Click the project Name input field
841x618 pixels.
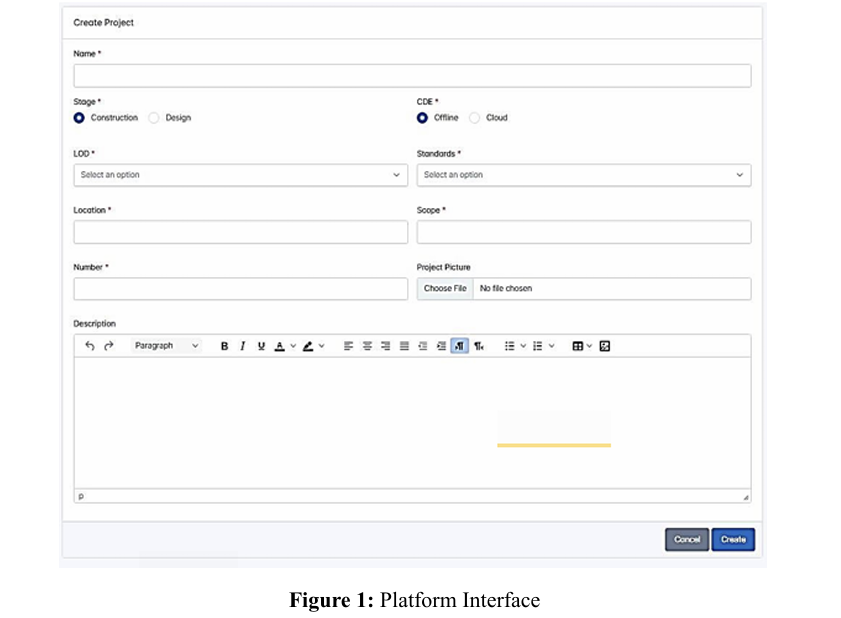click(x=412, y=76)
